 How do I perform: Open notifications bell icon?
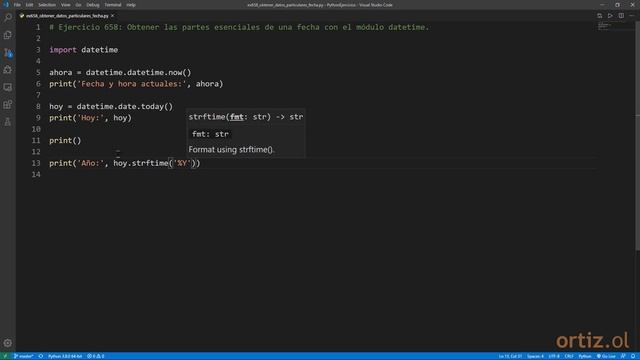click(x=633, y=356)
